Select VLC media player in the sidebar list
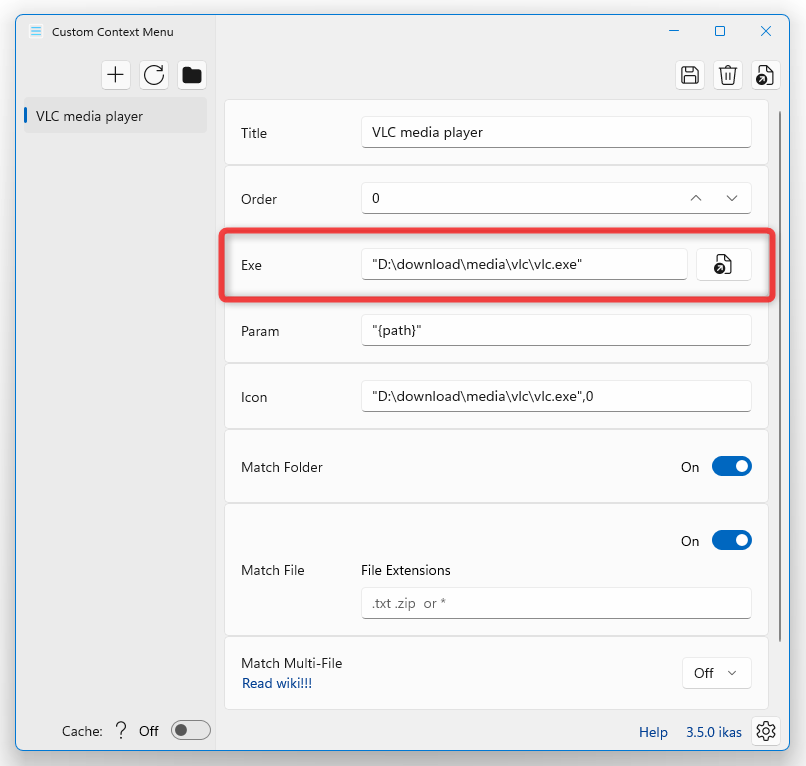 115,116
